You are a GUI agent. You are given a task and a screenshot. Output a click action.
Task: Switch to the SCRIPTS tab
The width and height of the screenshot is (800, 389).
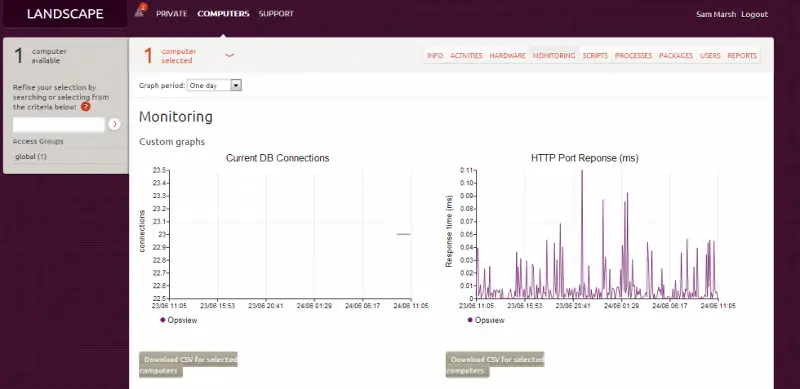point(595,56)
